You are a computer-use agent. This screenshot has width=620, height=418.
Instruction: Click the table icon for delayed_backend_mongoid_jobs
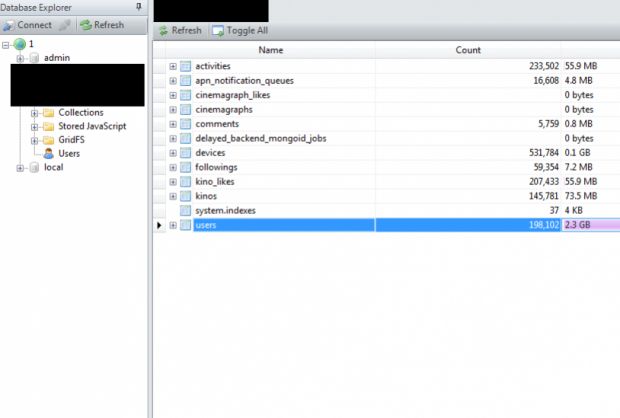(x=185, y=138)
